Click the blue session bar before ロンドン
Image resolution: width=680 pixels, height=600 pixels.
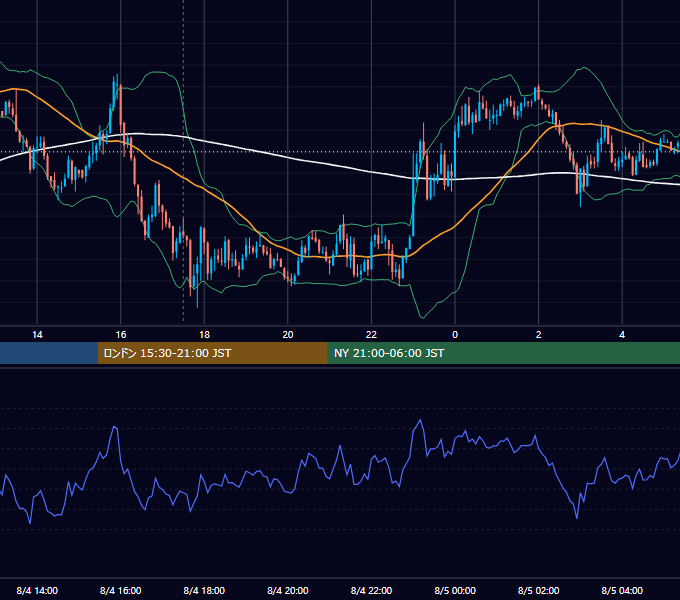(49, 353)
